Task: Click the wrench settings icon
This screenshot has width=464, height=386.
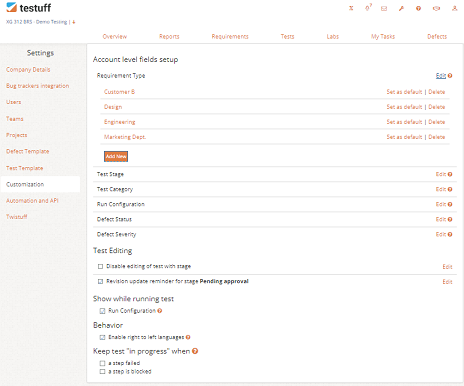Action: point(401,8)
